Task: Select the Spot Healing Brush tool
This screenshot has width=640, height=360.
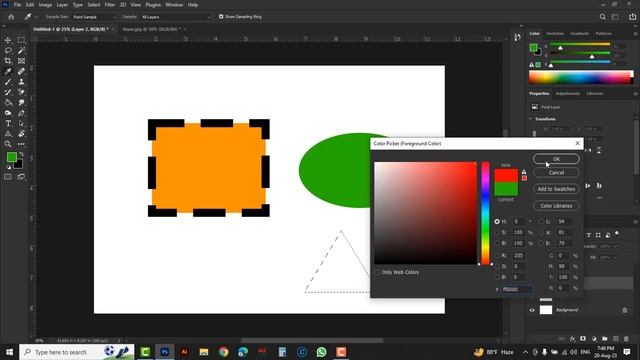Action: pos(21,71)
